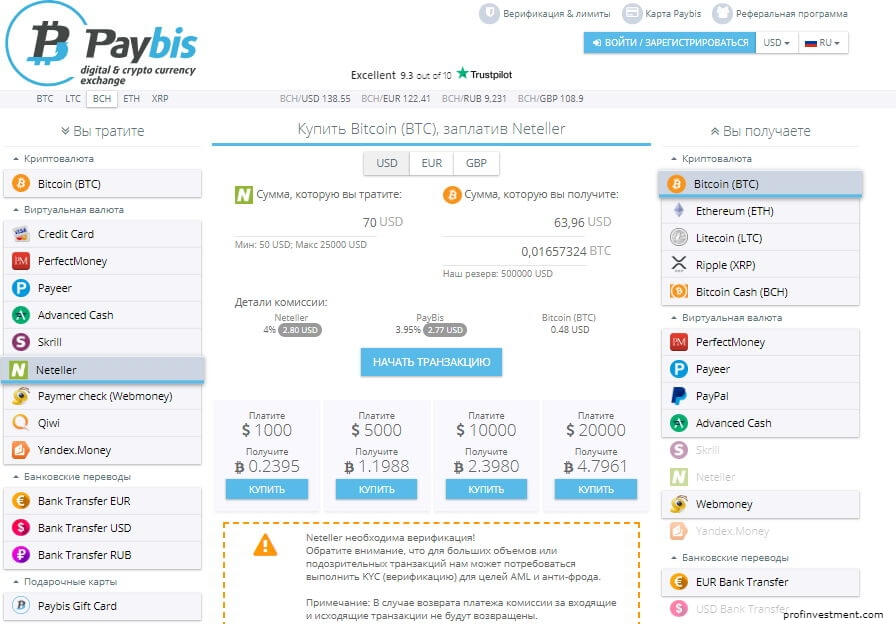Open the RU language dropdown
896x624 pixels.
[x=823, y=43]
